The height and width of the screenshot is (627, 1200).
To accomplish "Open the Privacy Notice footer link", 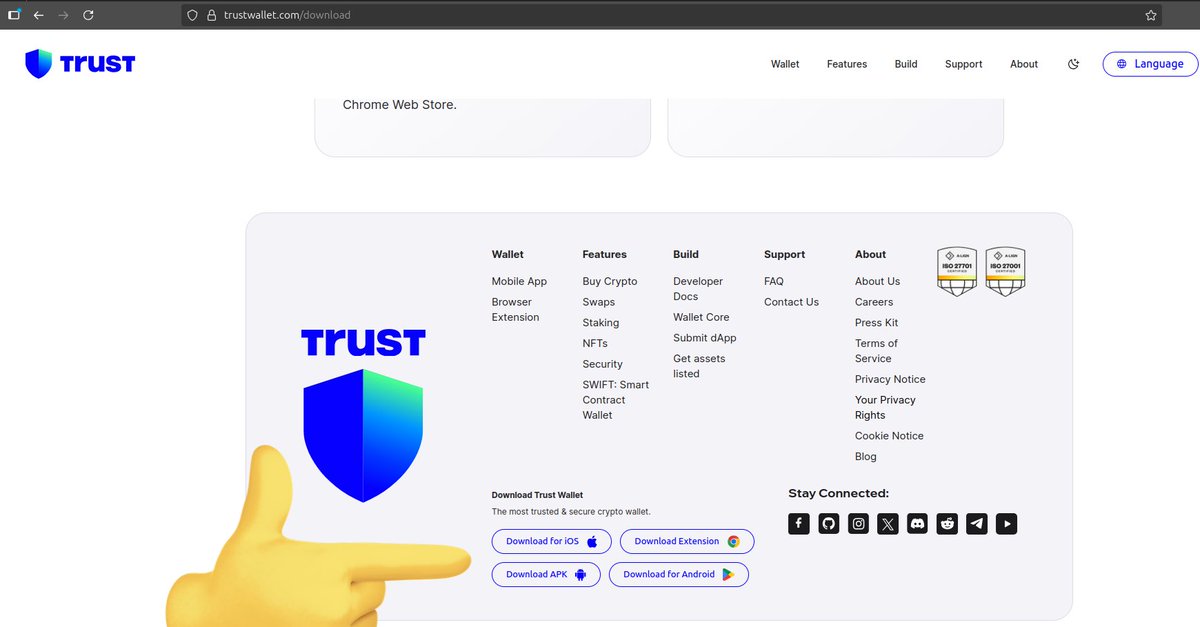I will tap(890, 379).
